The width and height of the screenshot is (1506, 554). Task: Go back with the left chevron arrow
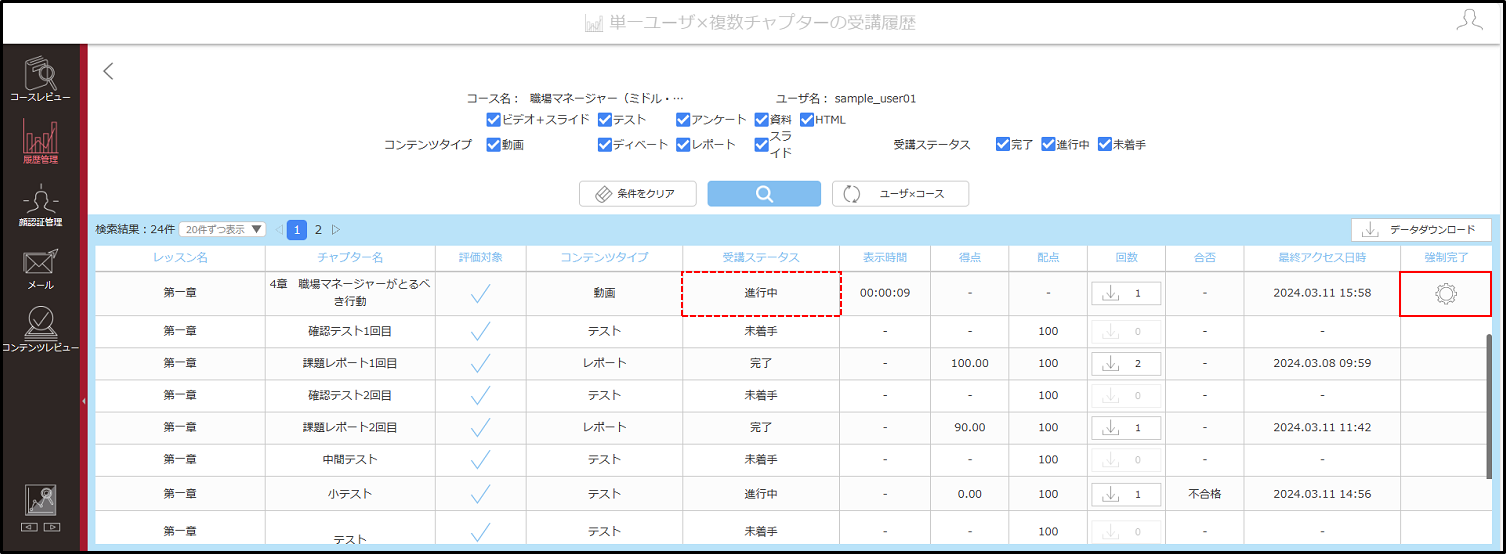point(109,71)
